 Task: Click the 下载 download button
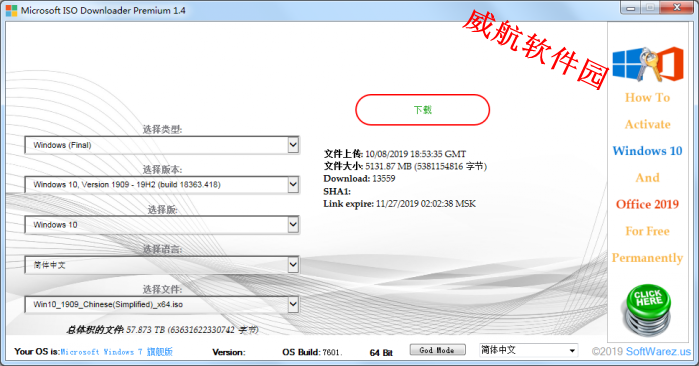click(422, 110)
